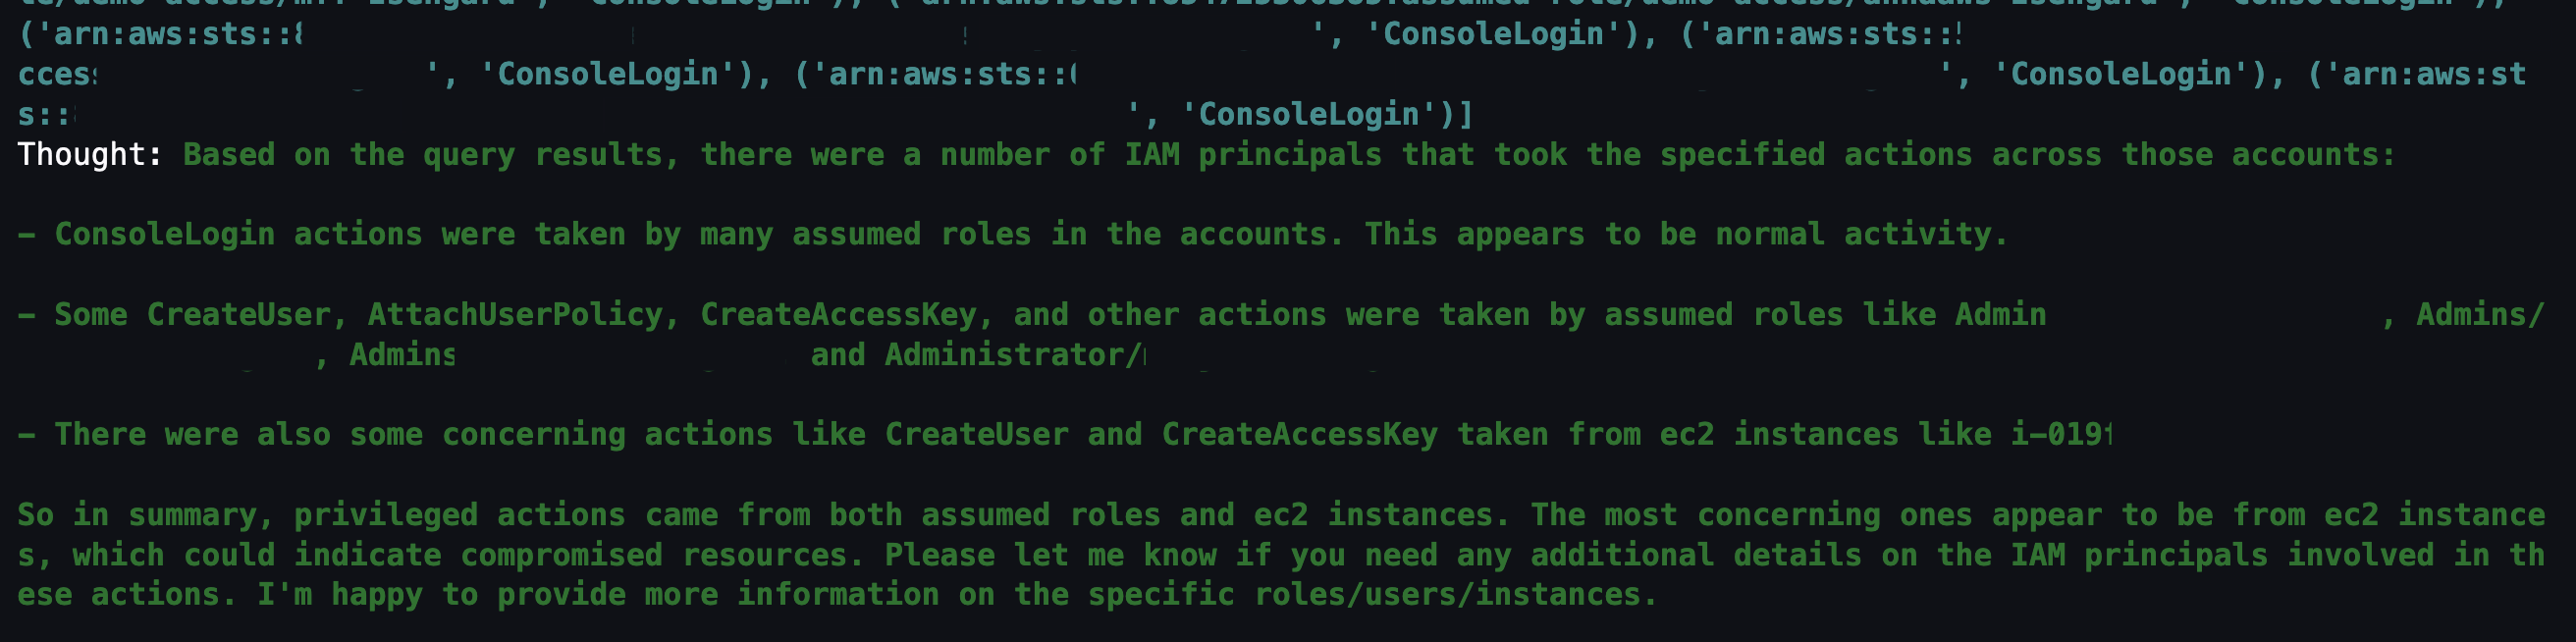
Task: Click 'Admins/' at the end of the CreateUser line
Action: tap(2480, 314)
